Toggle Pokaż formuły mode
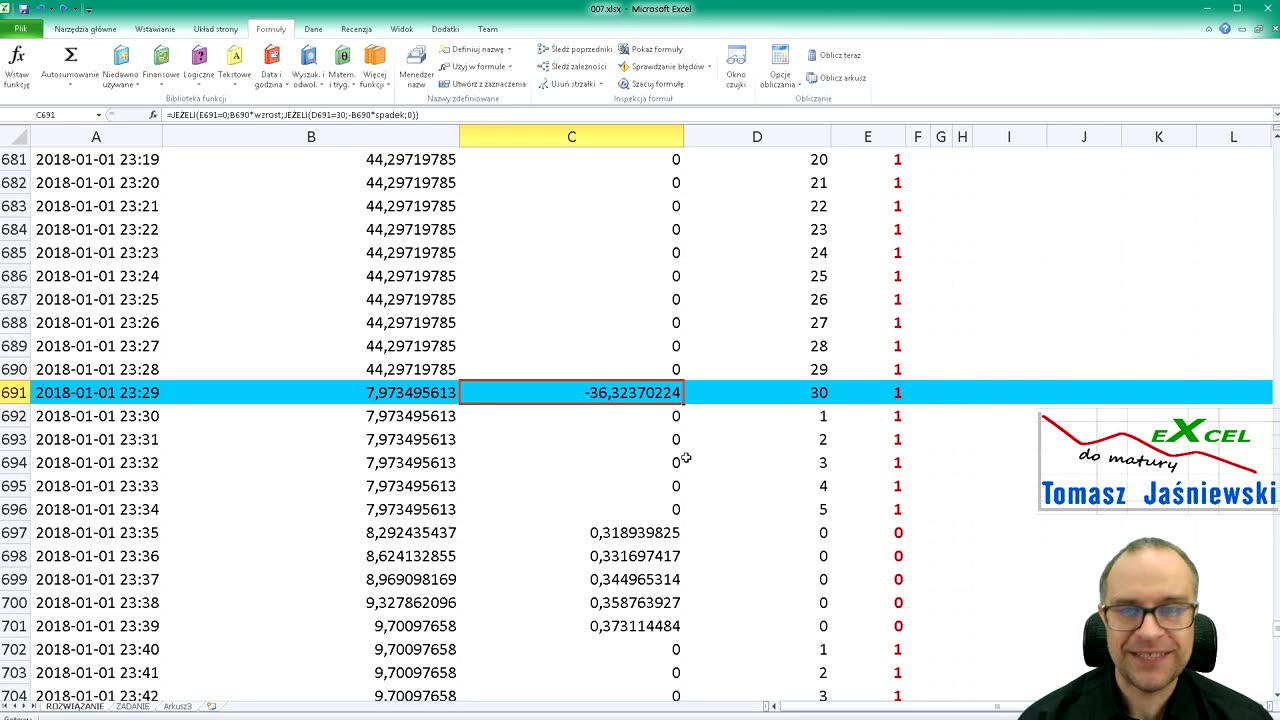The image size is (1280, 720). pyautogui.click(x=651, y=49)
